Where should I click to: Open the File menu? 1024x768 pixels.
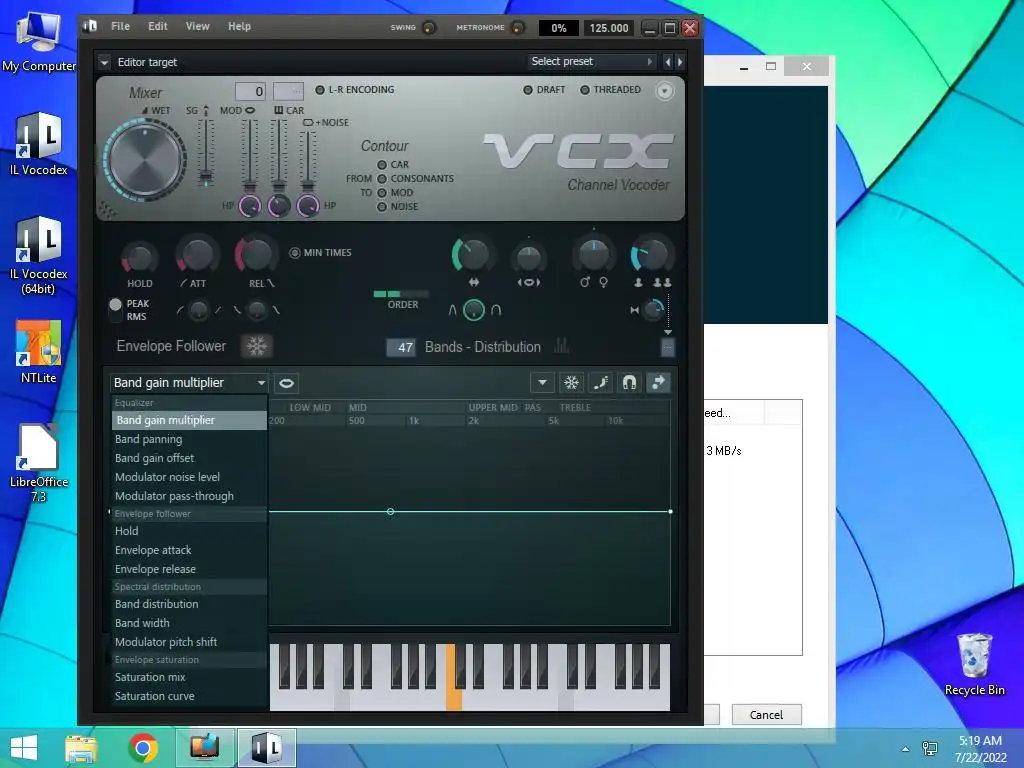[120, 26]
